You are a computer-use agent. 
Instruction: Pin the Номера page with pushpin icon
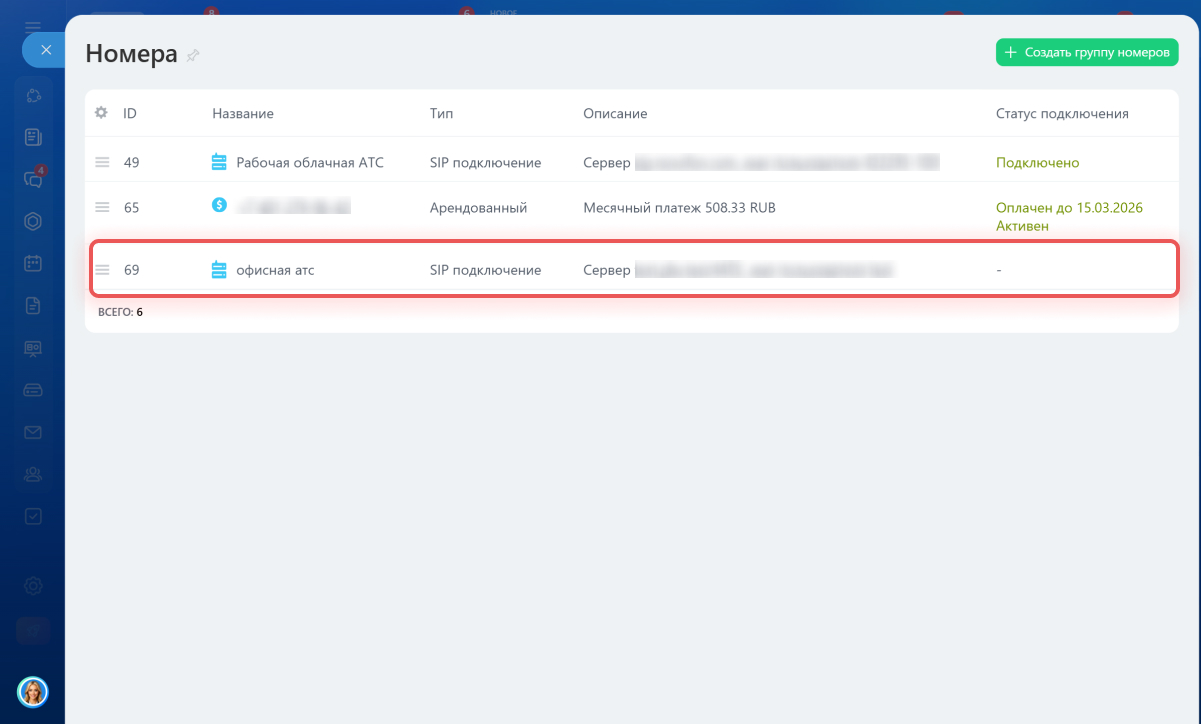[x=193, y=56]
